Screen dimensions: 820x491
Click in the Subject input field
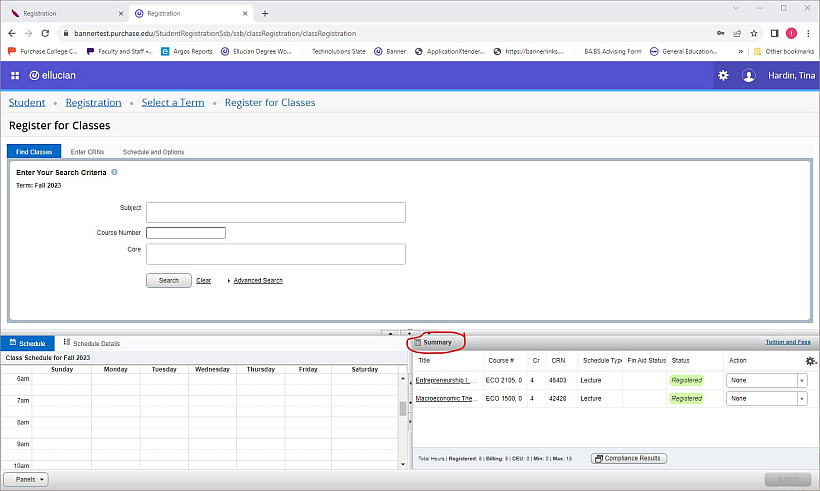tap(275, 212)
